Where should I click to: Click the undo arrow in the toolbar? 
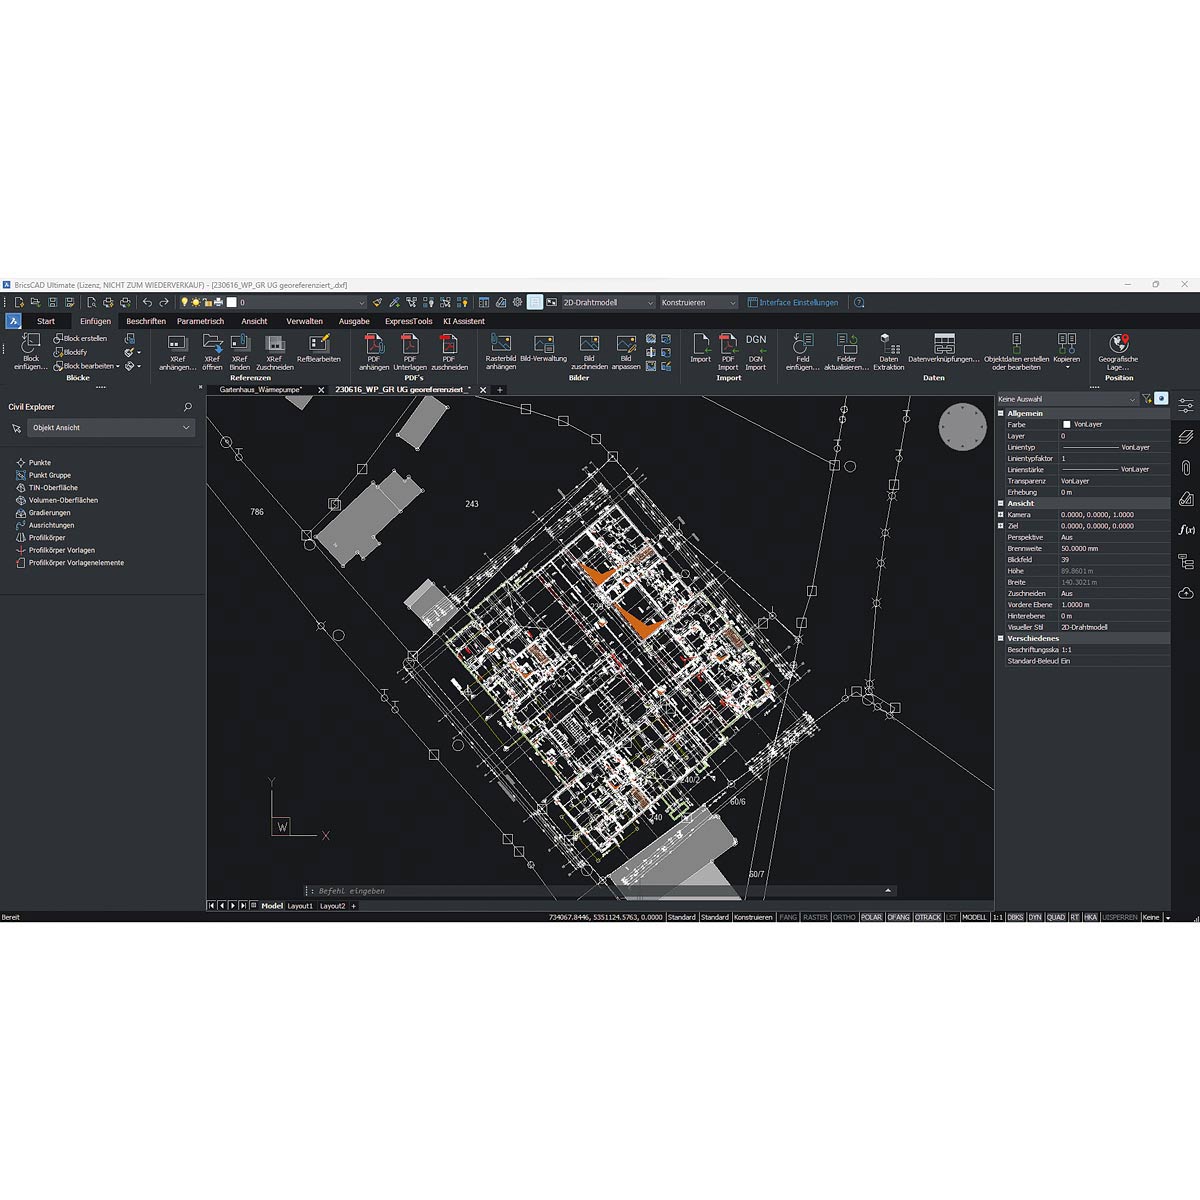147,302
